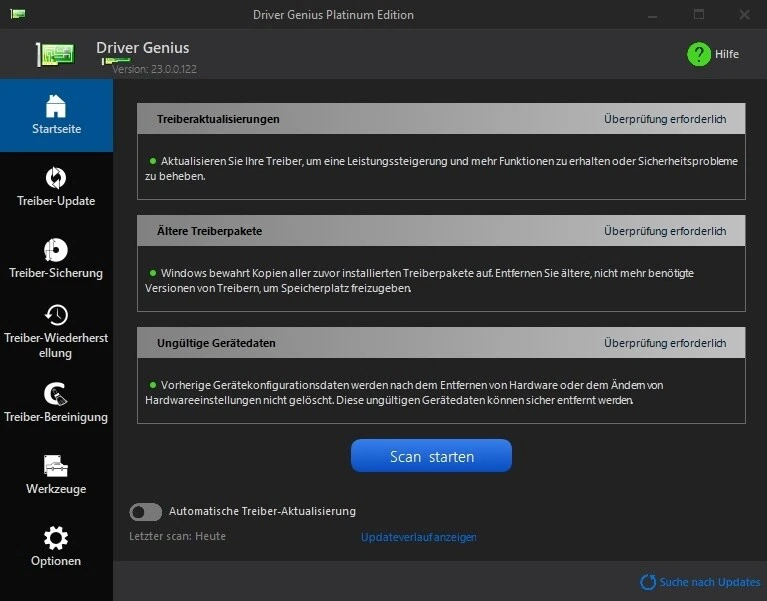Switch to the Treiber-Update label
The height and width of the screenshot is (601, 767).
56,201
